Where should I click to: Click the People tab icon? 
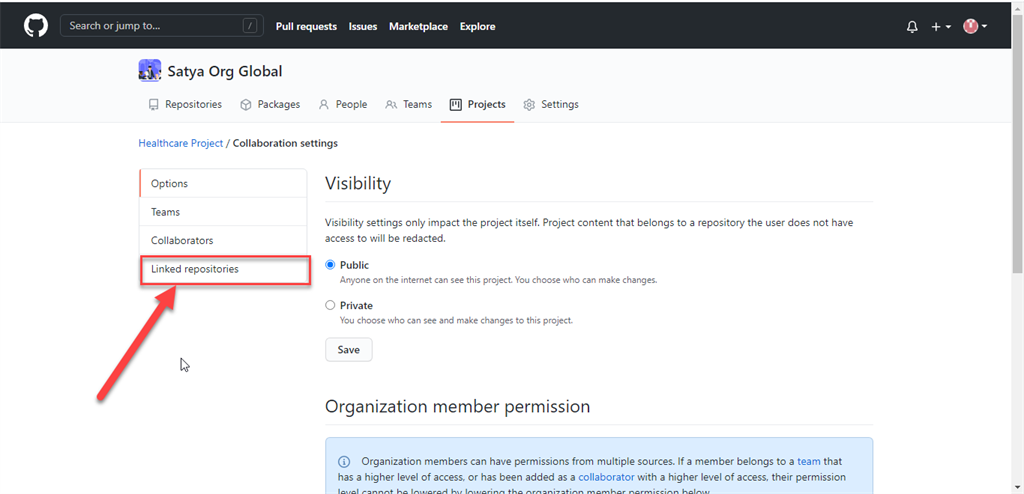point(324,104)
